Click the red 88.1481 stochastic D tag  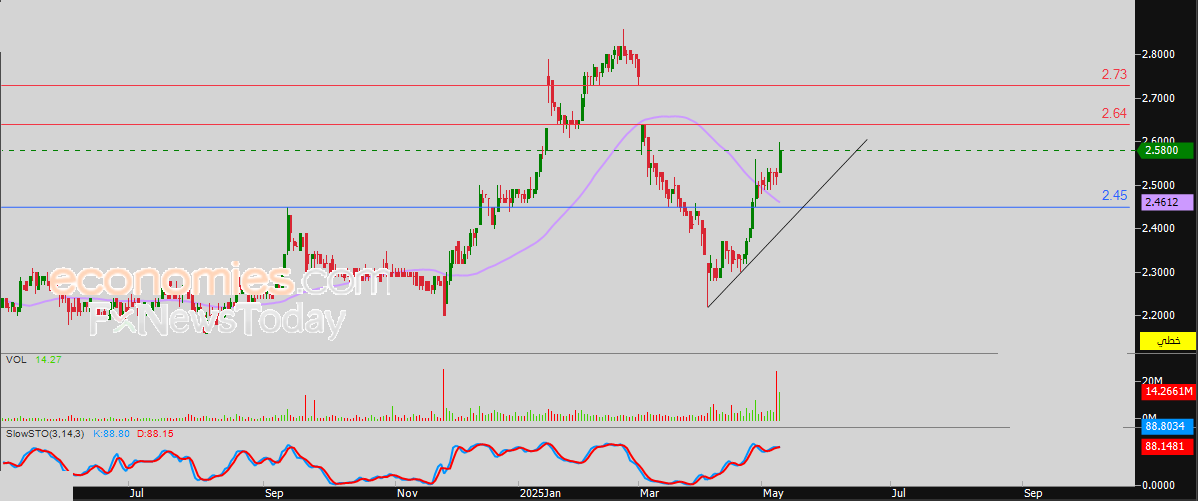pyautogui.click(x=1167, y=448)
